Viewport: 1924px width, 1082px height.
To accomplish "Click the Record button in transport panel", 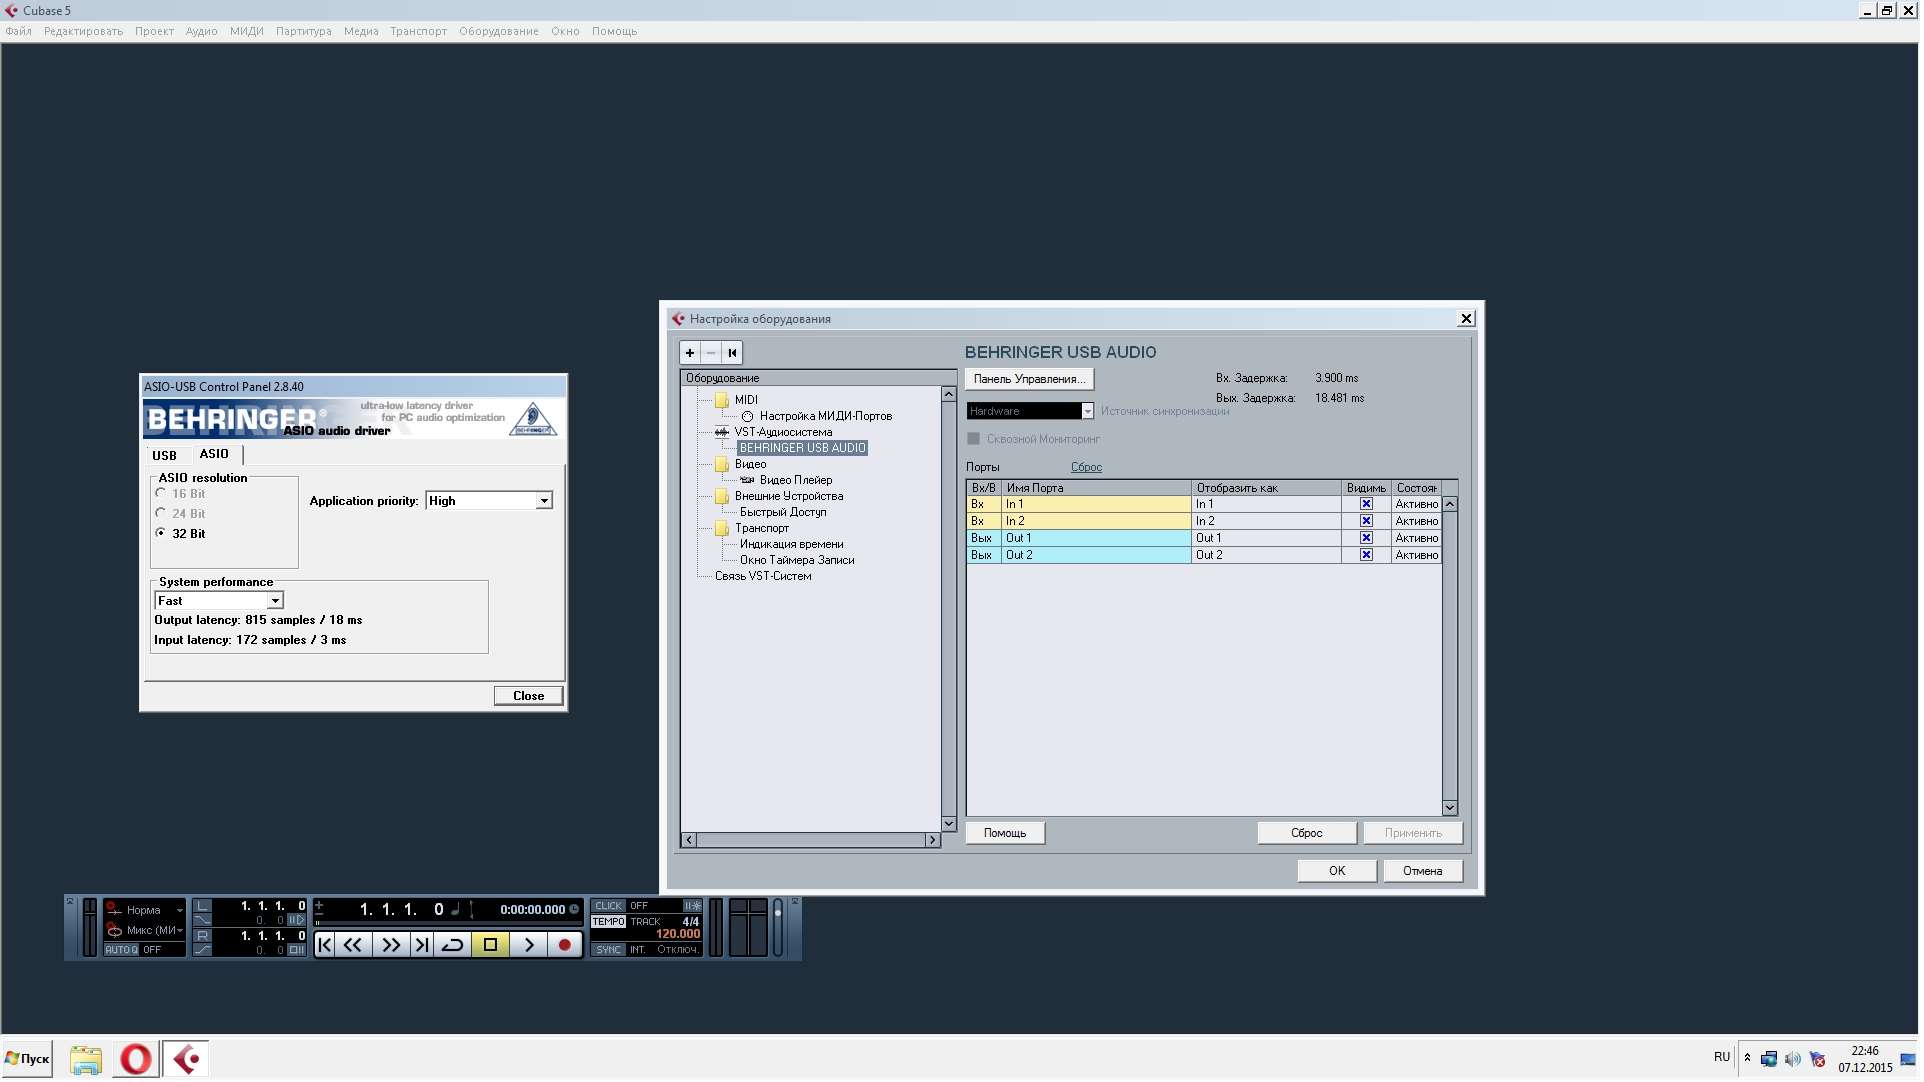I will 565,946.
